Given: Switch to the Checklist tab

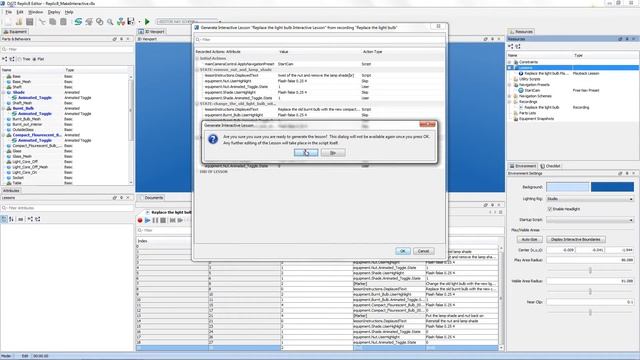Looking at the screenshot, I should click(x=551, y=166).
